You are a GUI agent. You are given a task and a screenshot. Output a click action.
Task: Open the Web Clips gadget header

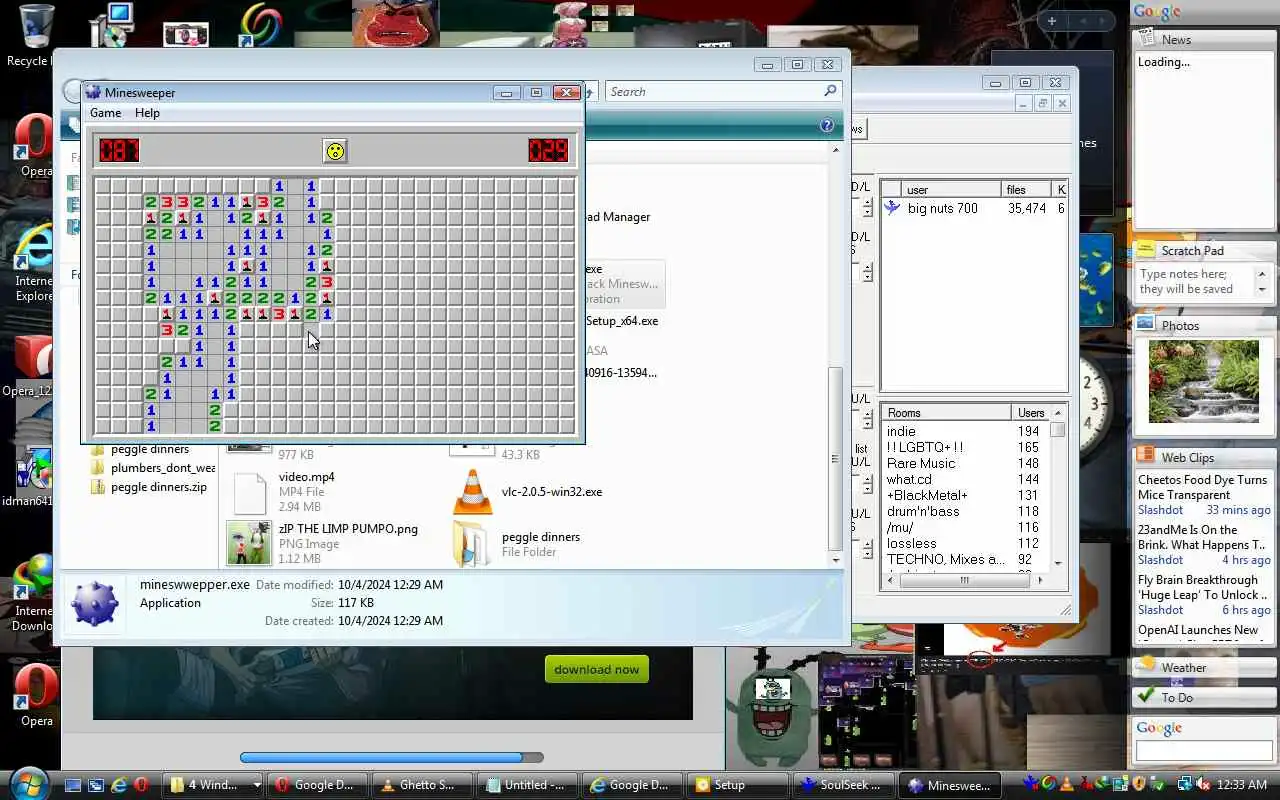(x=1204, y=457)
